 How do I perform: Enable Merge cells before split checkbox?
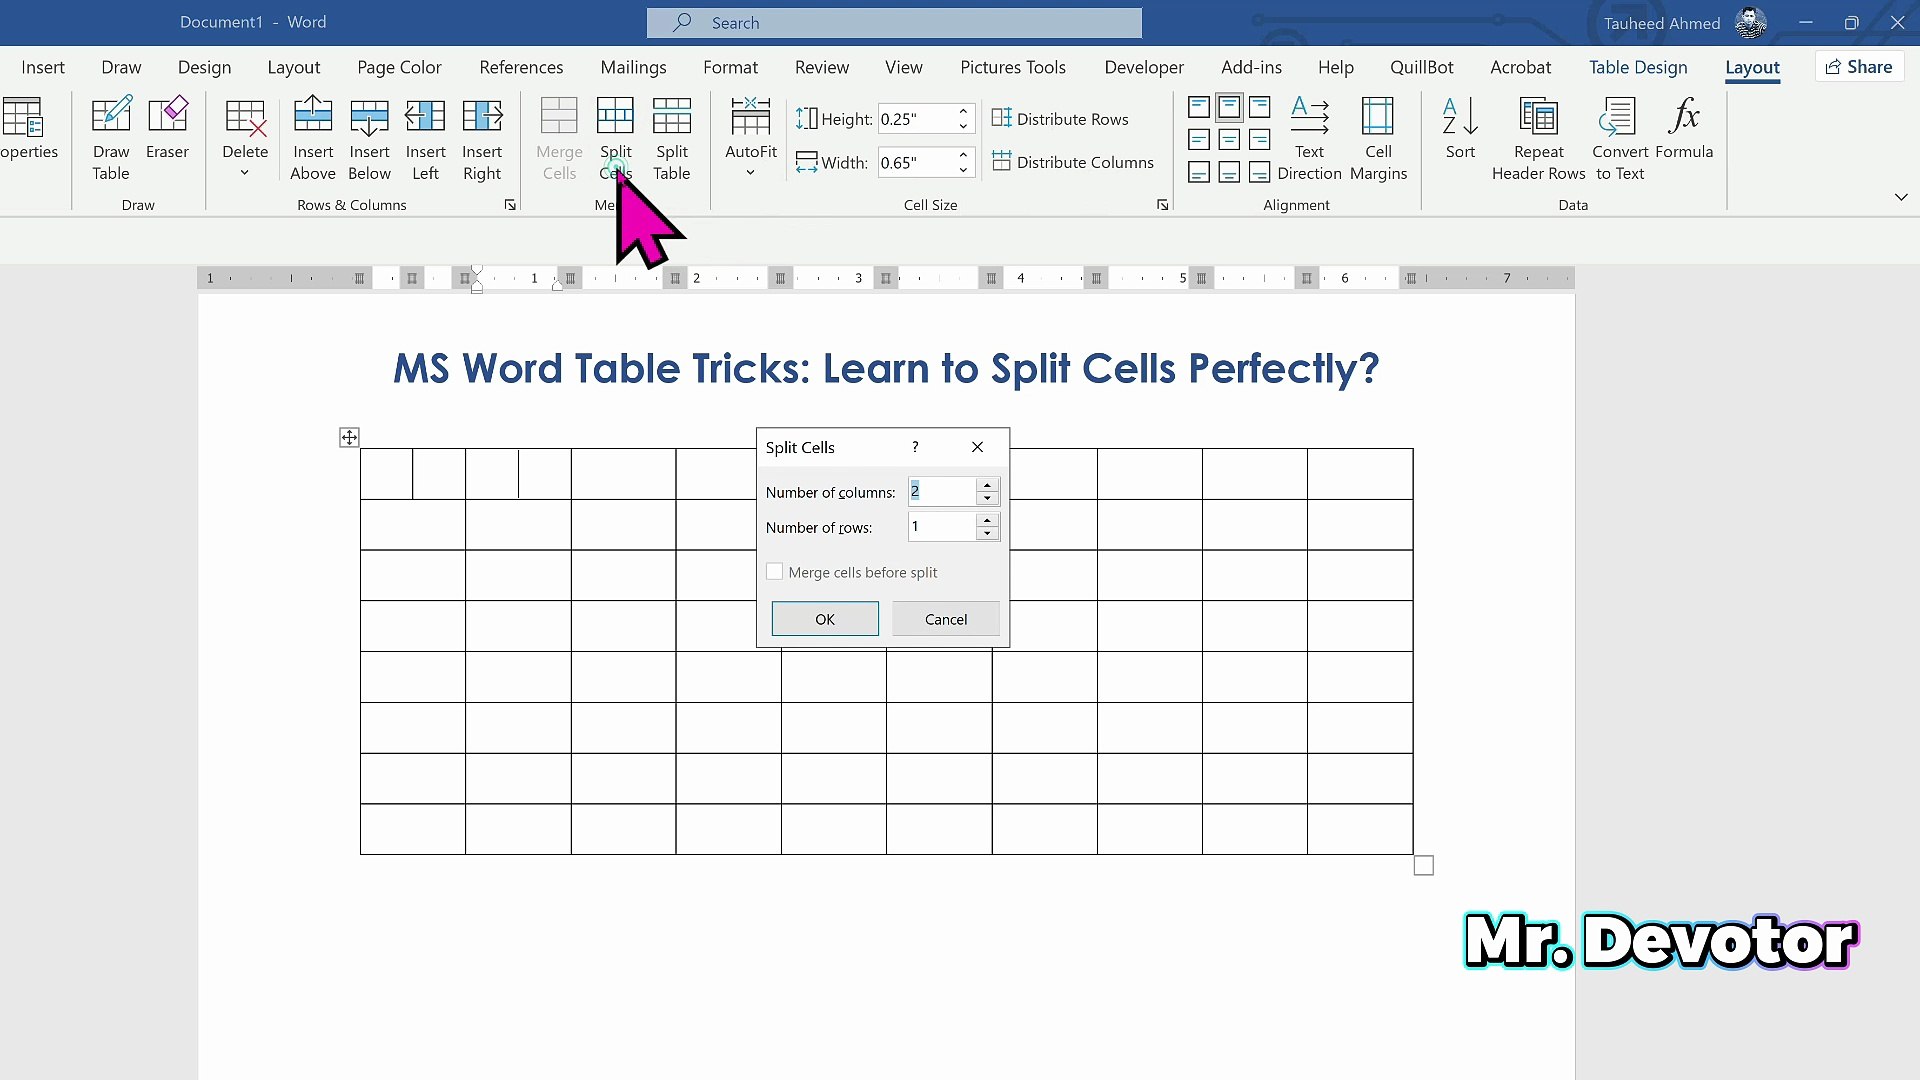775,572
